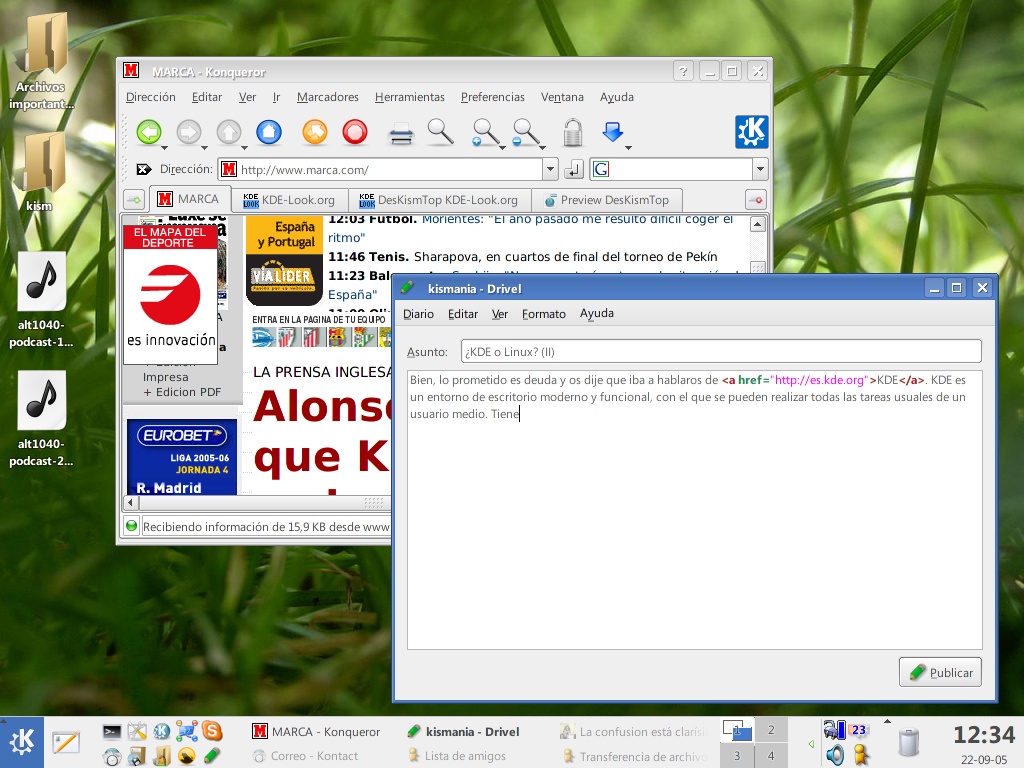Launch Skype from the panel
This screenshot has height=768, width=1024.
click(212, 731)
